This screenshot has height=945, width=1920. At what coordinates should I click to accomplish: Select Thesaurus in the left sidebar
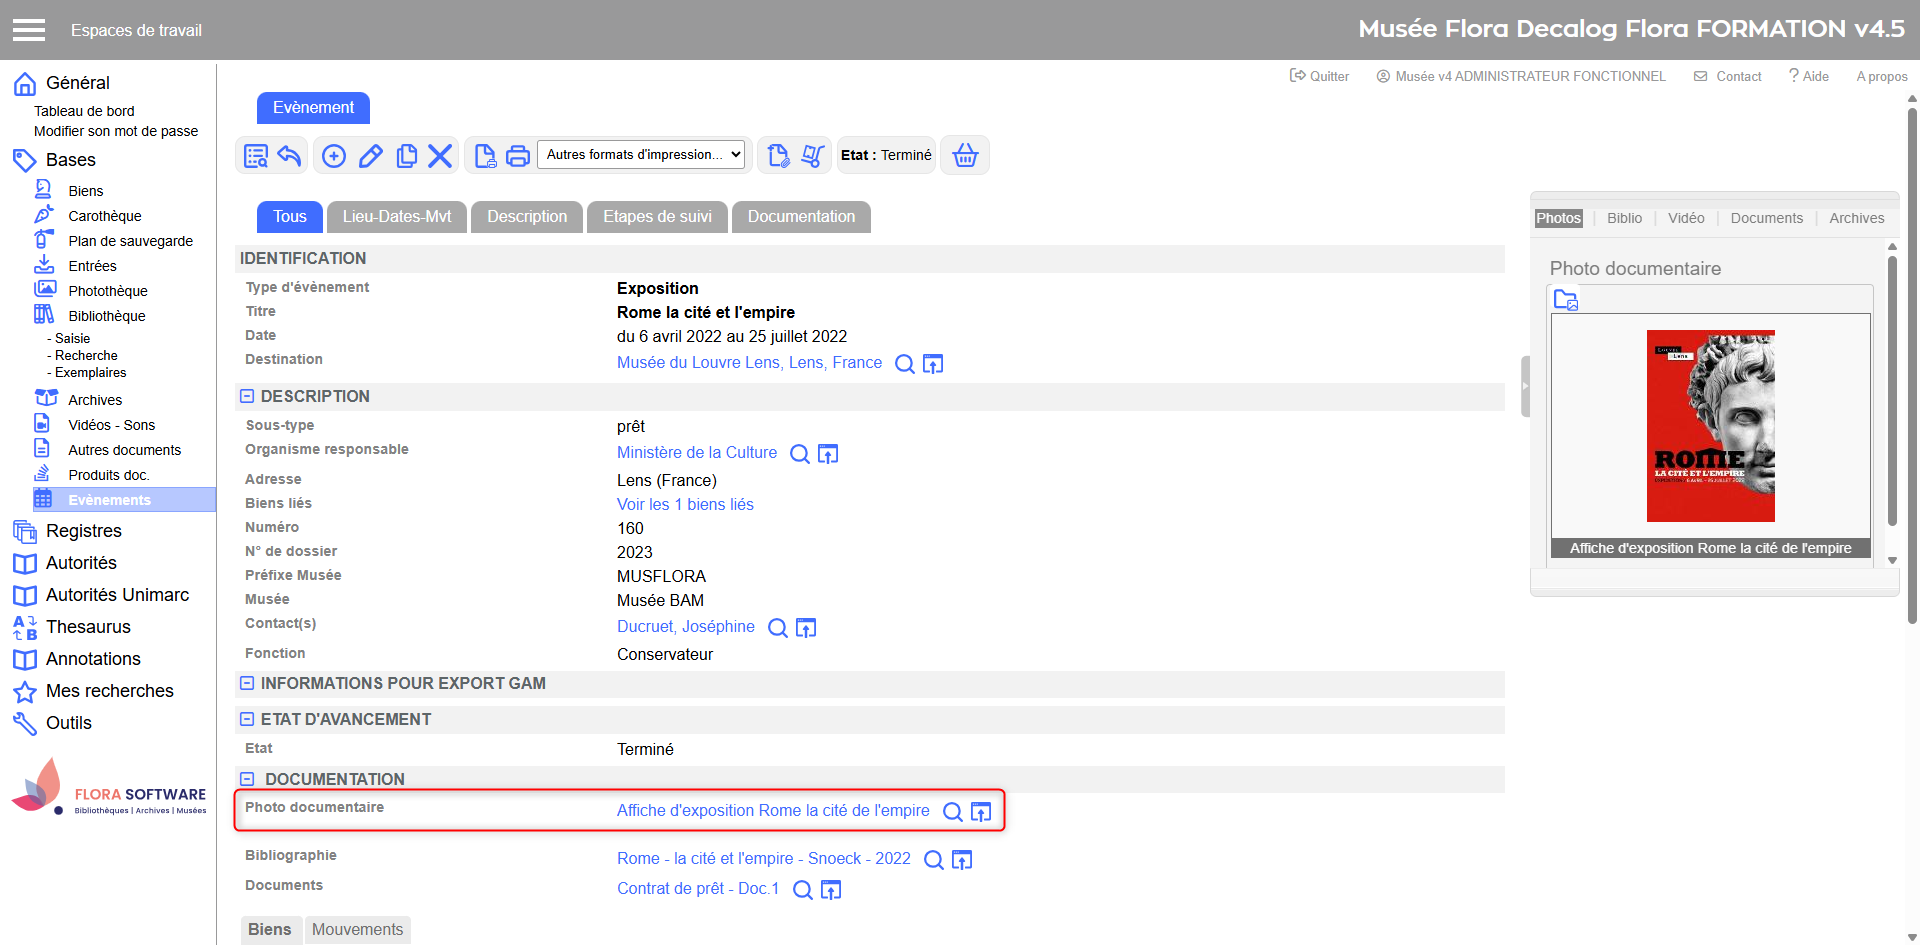[88, 627]
